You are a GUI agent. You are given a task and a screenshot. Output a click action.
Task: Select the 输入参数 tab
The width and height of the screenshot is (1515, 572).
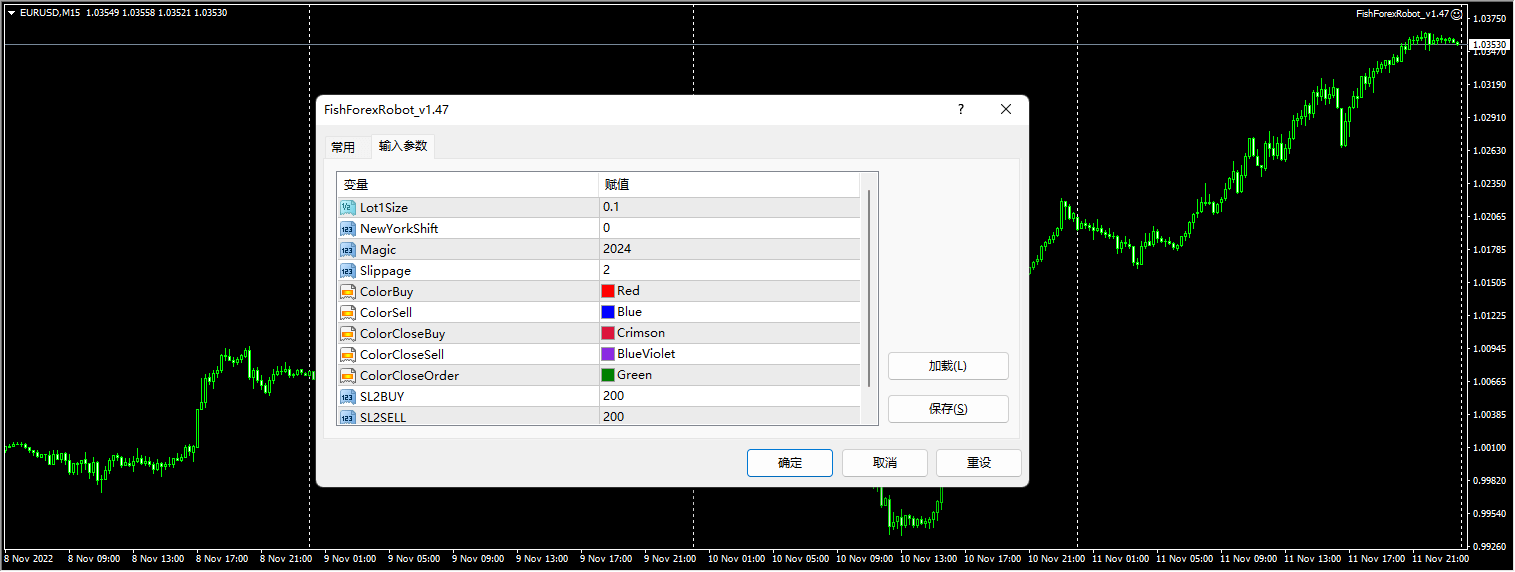click(403, 146)
